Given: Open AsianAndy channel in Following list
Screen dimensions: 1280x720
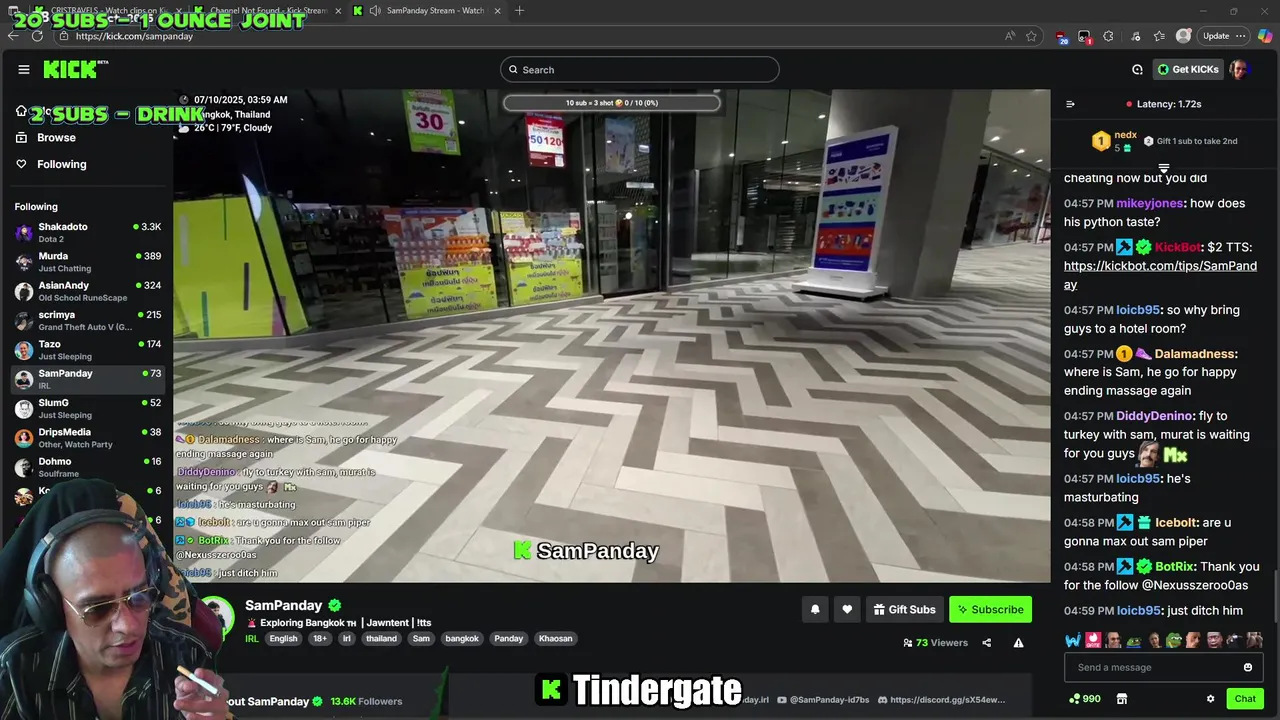Looking at the screenshot, I should [87, 291].
